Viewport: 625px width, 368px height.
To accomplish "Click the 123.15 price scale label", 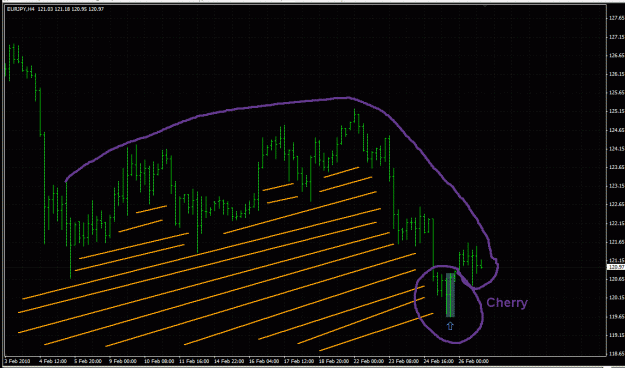I will (617, 186).
